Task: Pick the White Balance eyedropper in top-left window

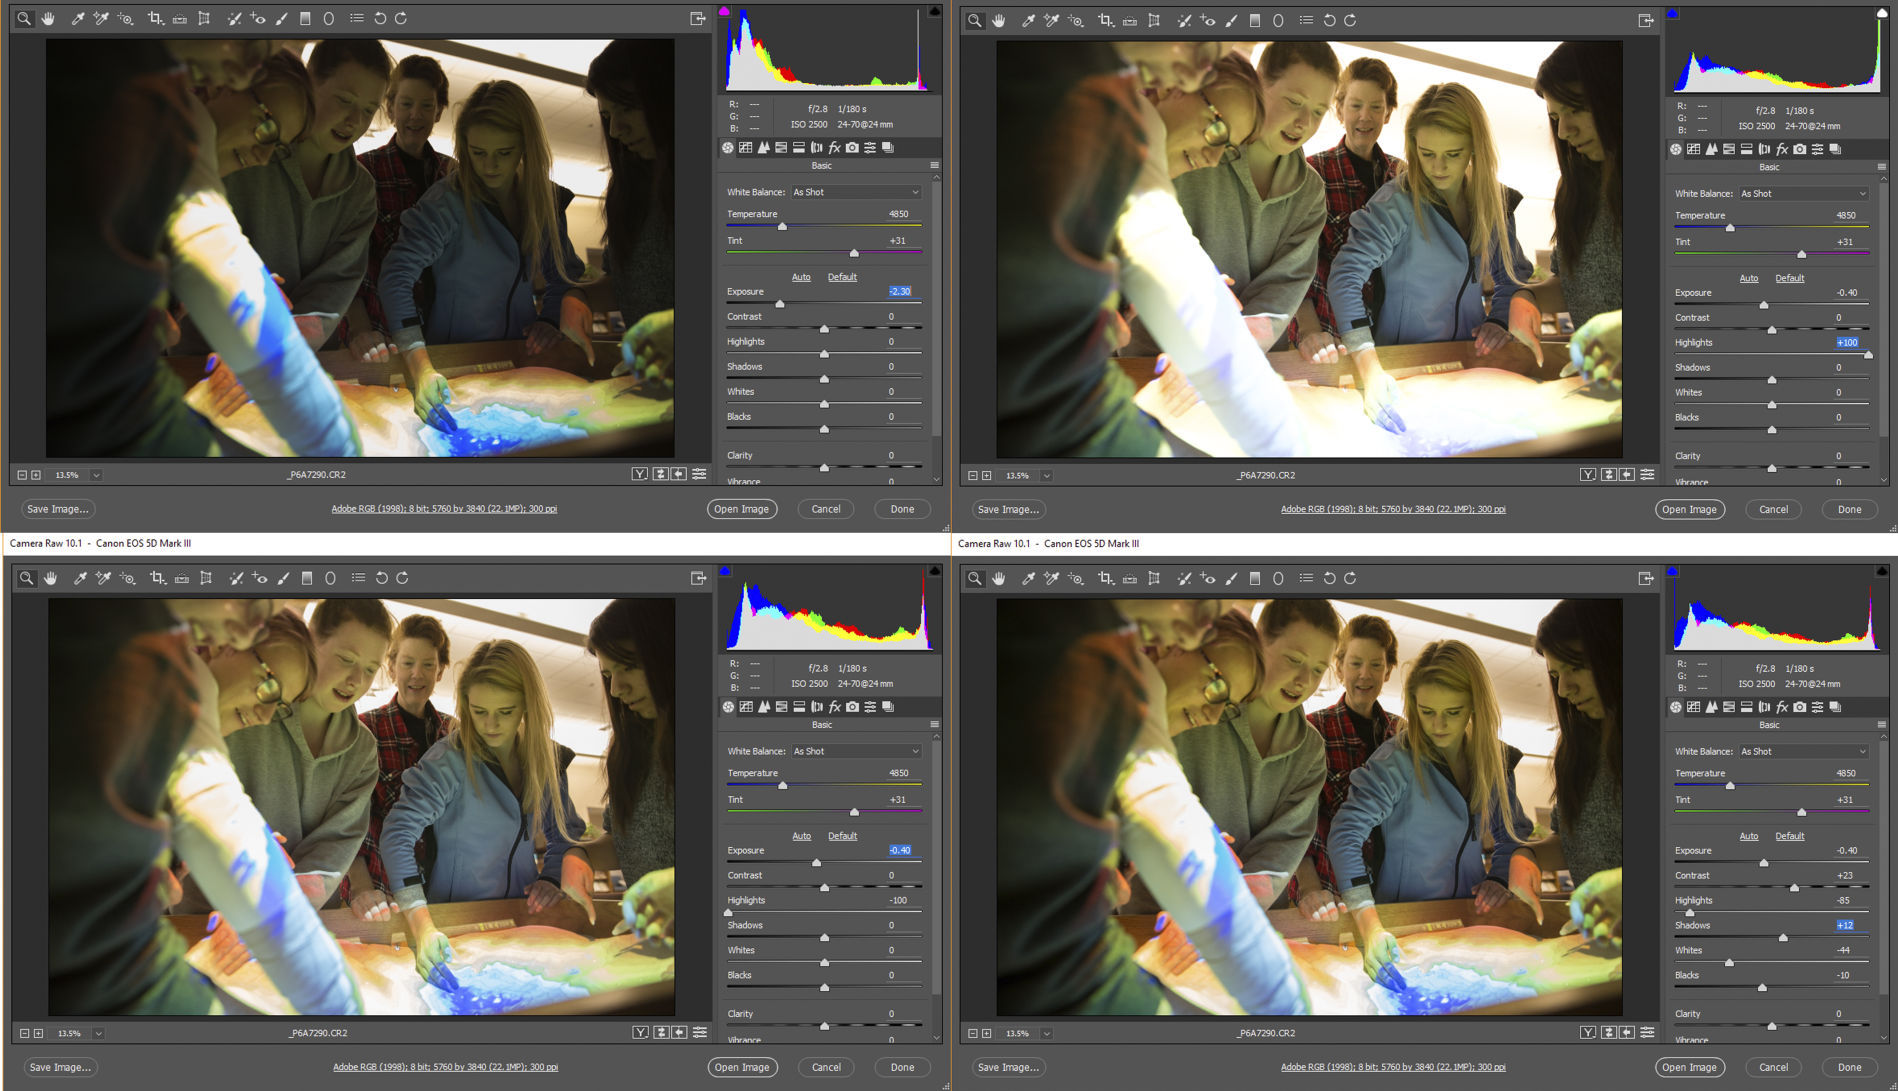Action: pos(77,18)
